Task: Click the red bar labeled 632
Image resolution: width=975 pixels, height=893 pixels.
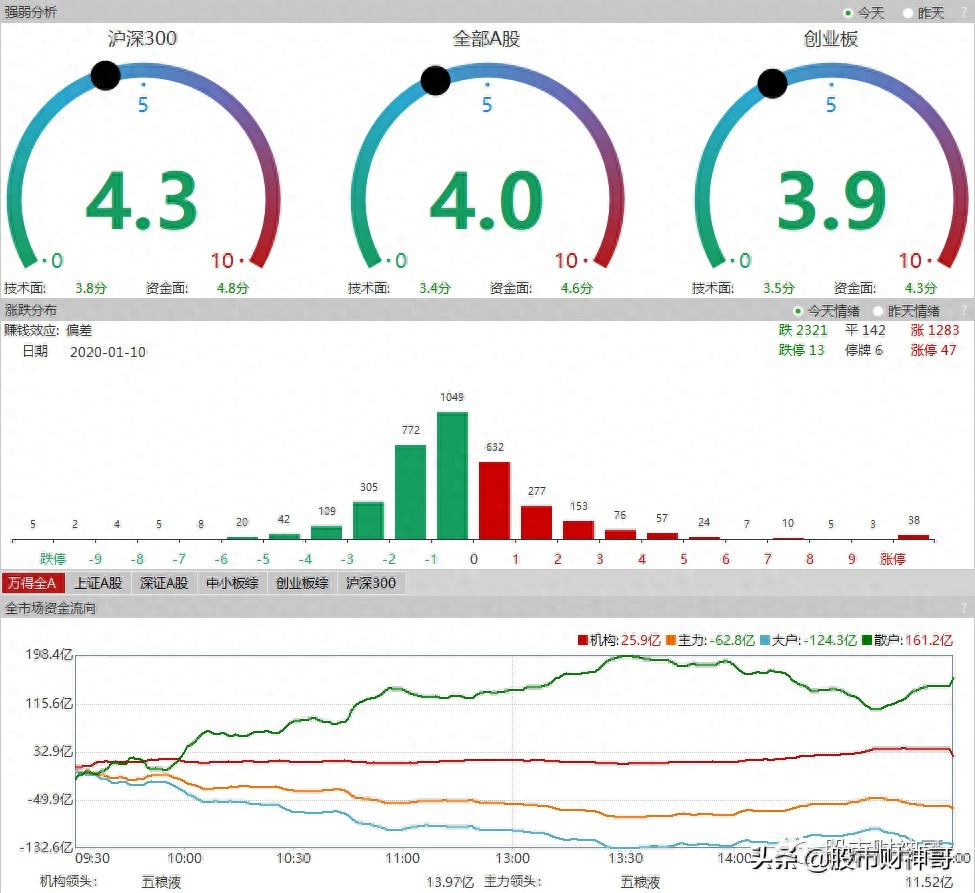Action: click(494, 501)
